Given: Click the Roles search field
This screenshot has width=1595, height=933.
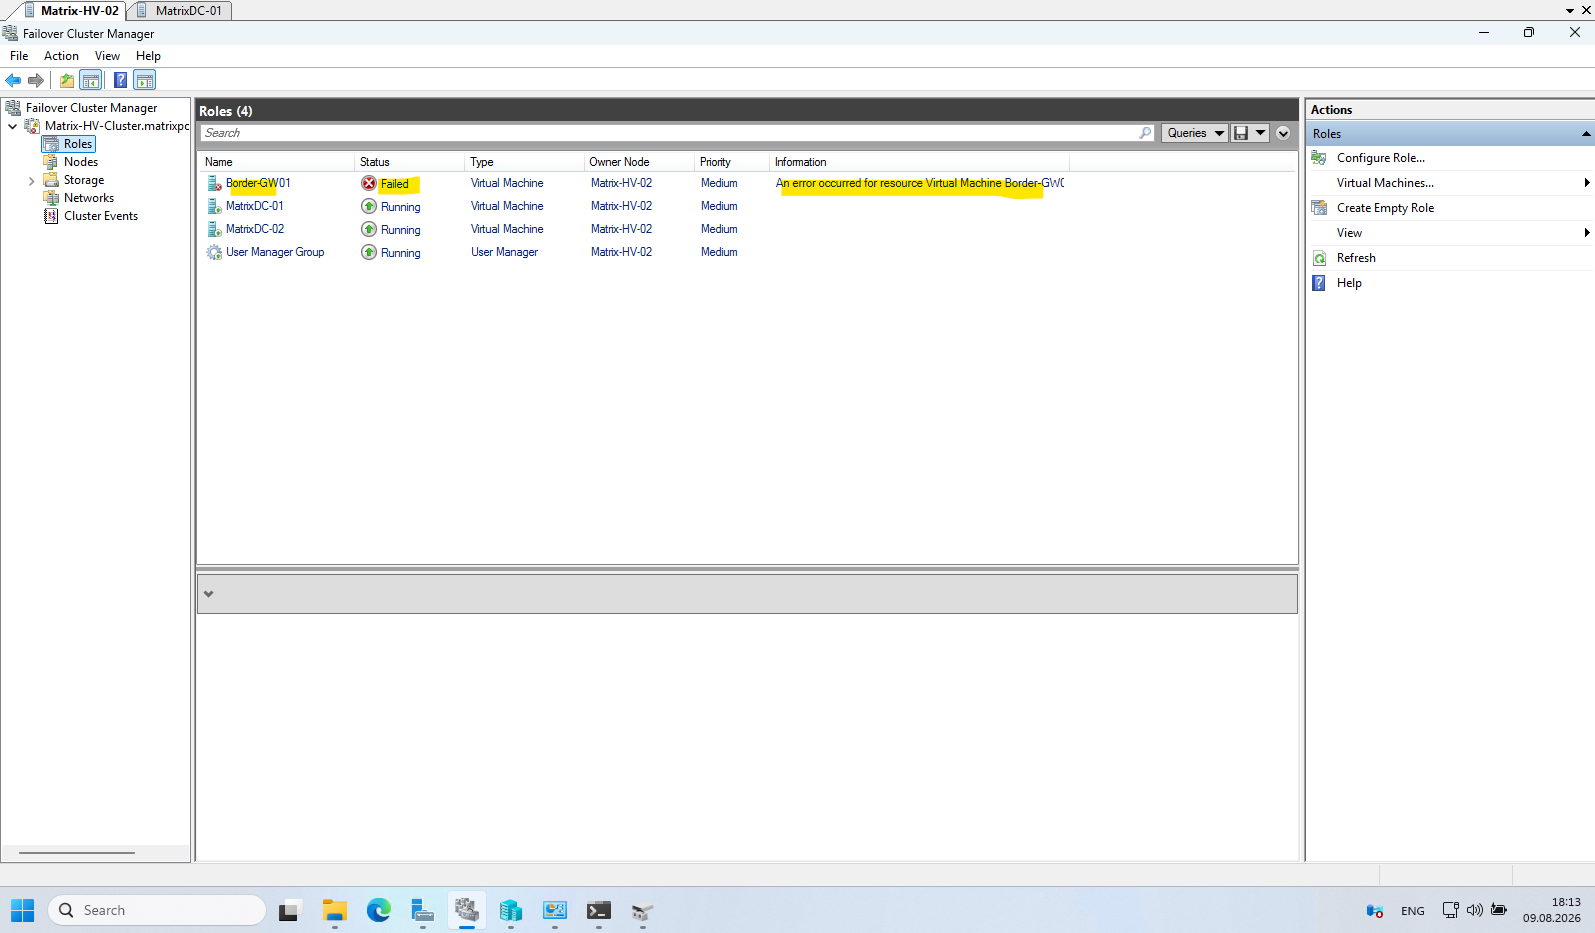Looking at the screenshot, I should click(668, 133).
